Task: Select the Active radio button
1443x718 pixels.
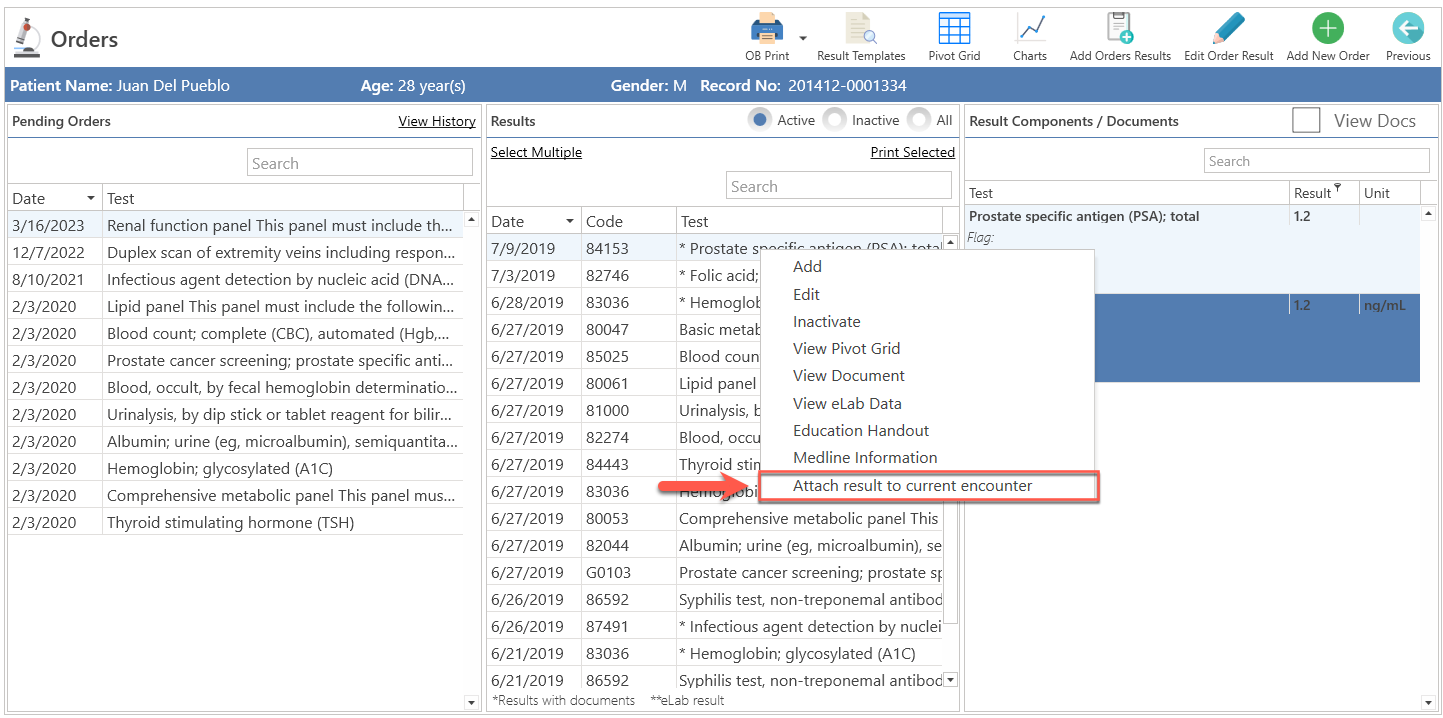Action: [x=760, y=120]
